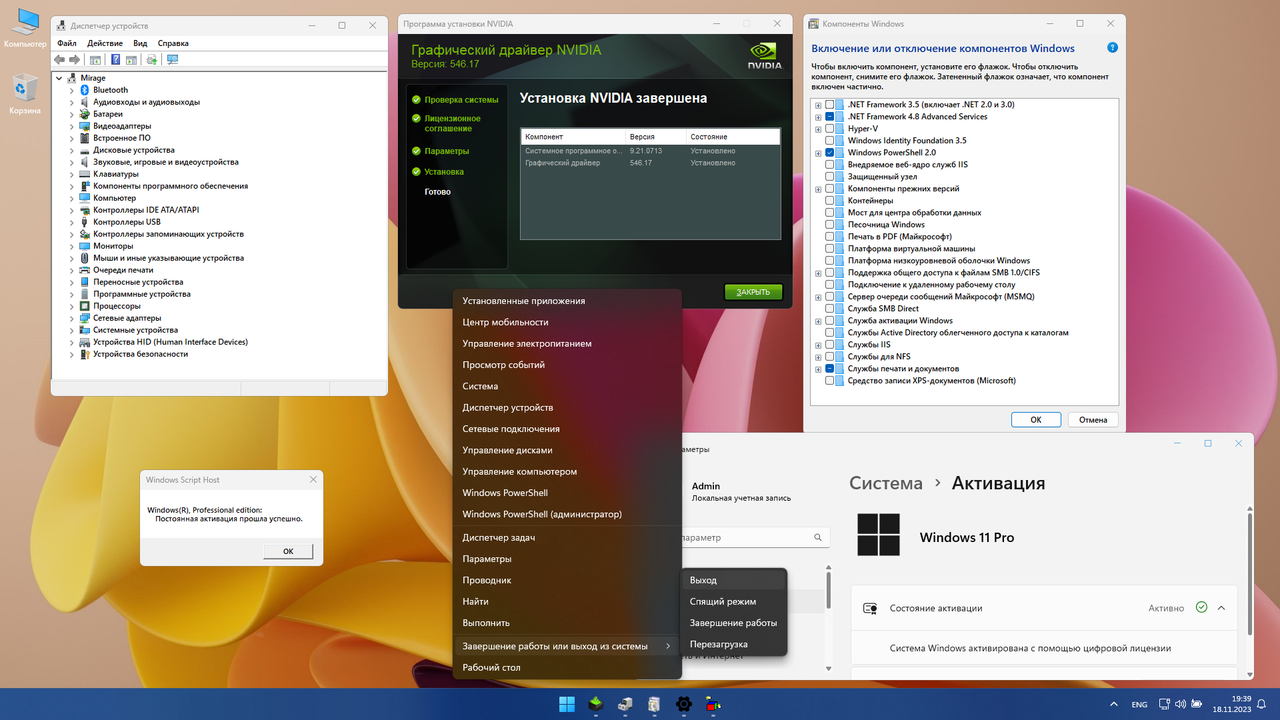
Task: Expand Контроллеры USB tree node
Action: pyautogui.click(x=72, y=222)
